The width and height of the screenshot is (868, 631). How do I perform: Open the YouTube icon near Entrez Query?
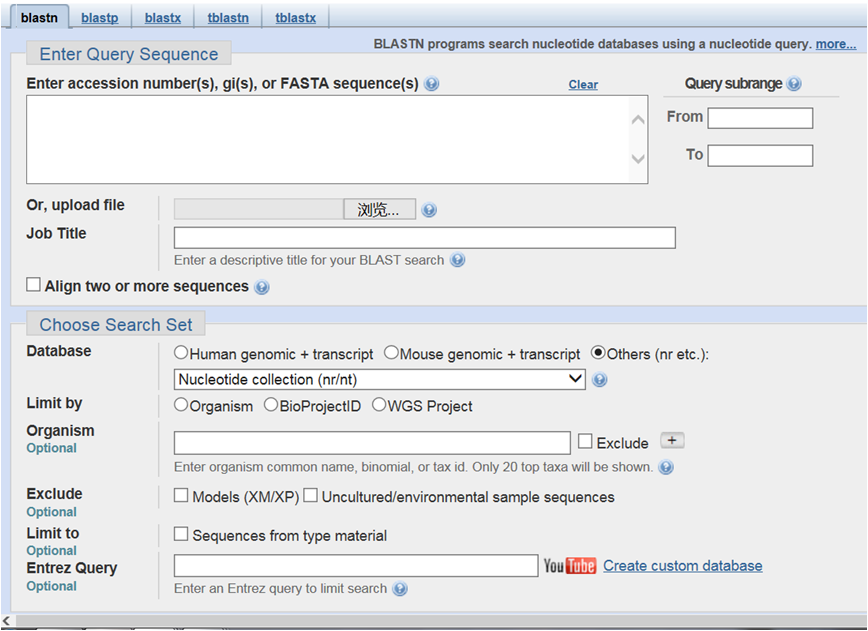pyautogui.click(x=569, y=566)
